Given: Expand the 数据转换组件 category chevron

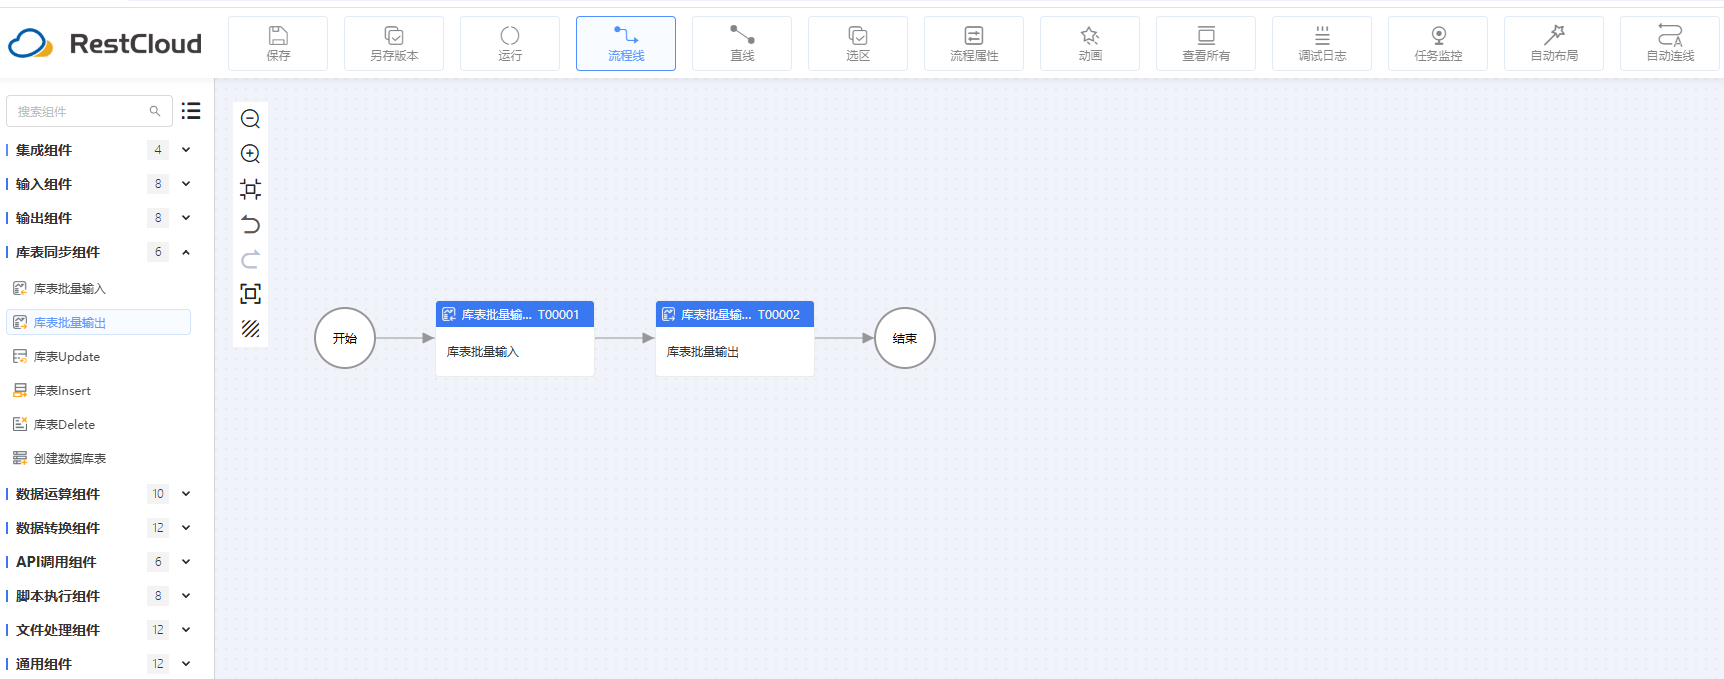Looking at the screenshot, I should click(186, 528).
